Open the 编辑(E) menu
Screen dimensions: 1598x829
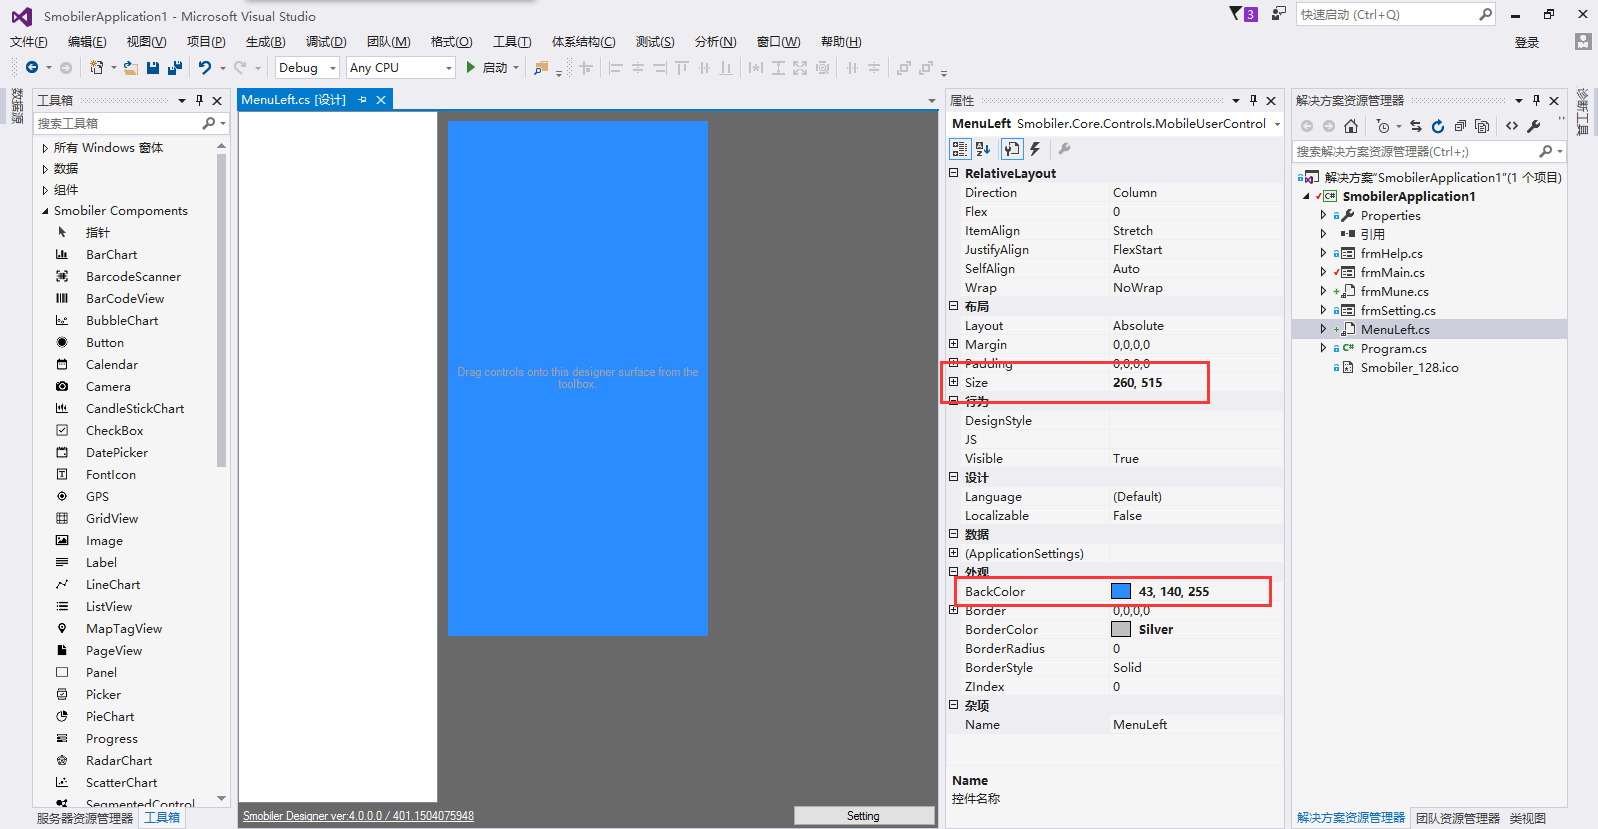[x=87, y=42]
